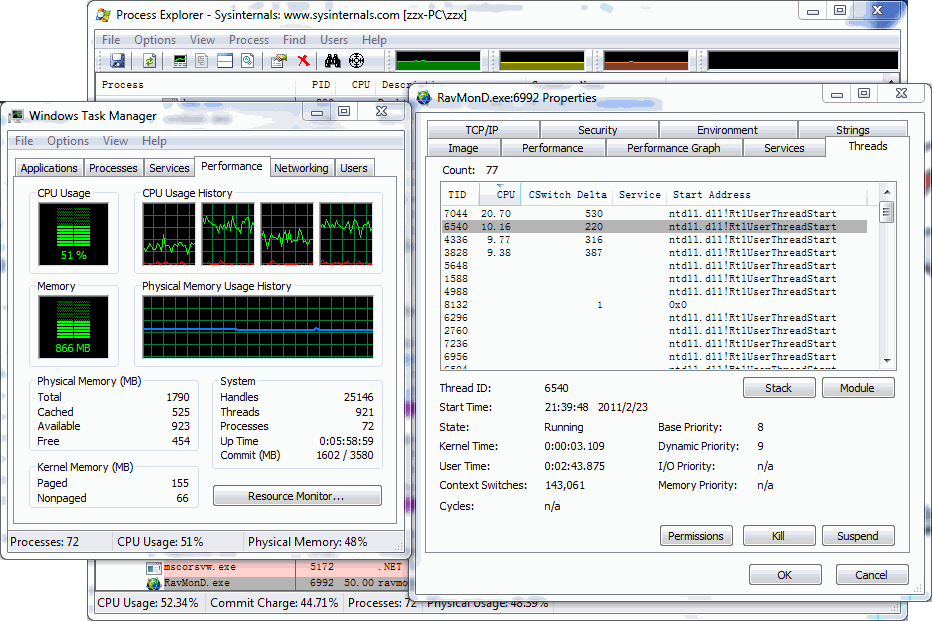Switch to the TCP/IP tab

coord(482,130)
